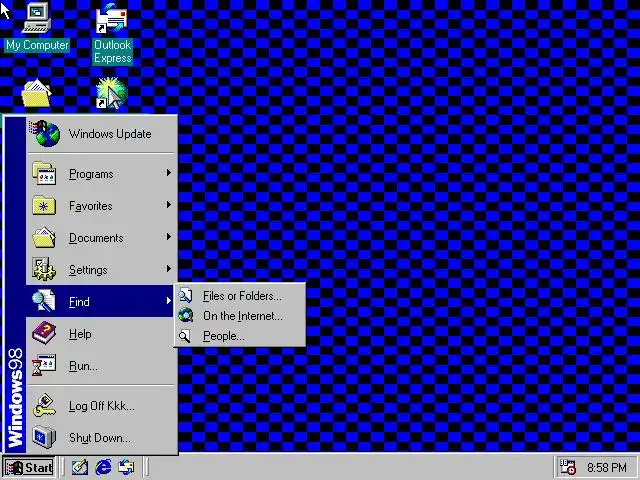640x480 pixels.
Task: Expand the Documents submenu arrow
Action: pyautogui.click(x=169, y=237)
